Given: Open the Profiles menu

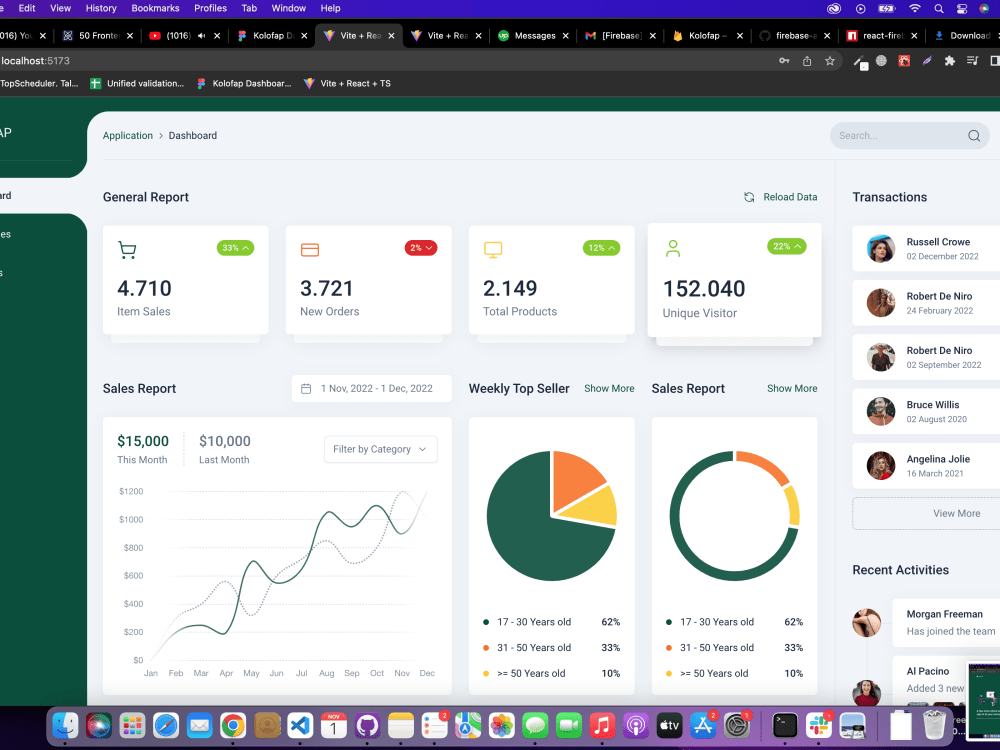Looking at the screenshot, I should [210, 8].
